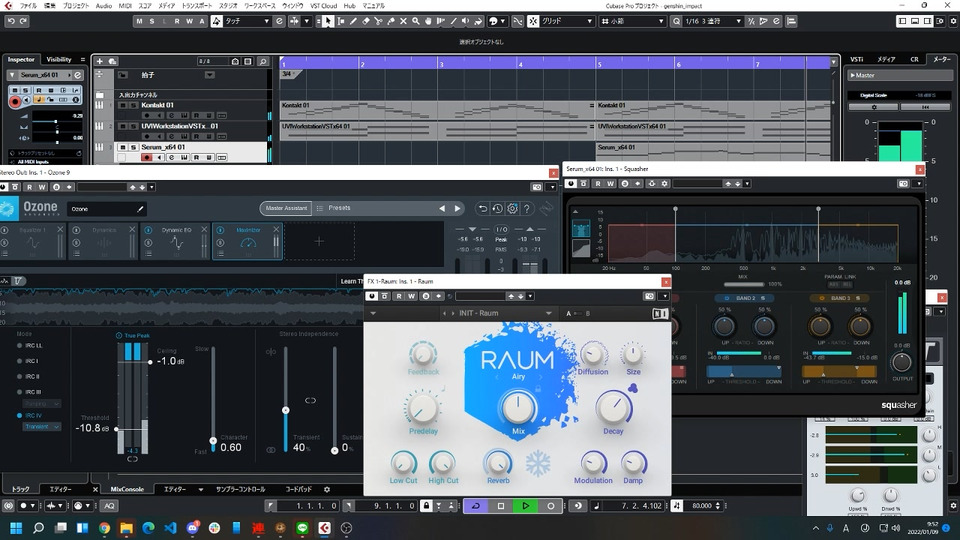Select the Draw pencil tool
Viewport: 960px width, 540px height.
tap(353, 21)
